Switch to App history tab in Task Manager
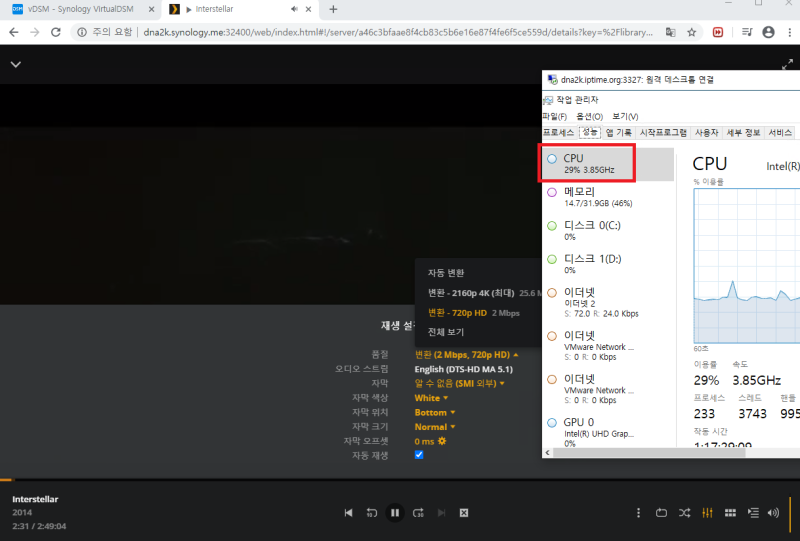This screenshot has height=541, width=800. point(618,133)
